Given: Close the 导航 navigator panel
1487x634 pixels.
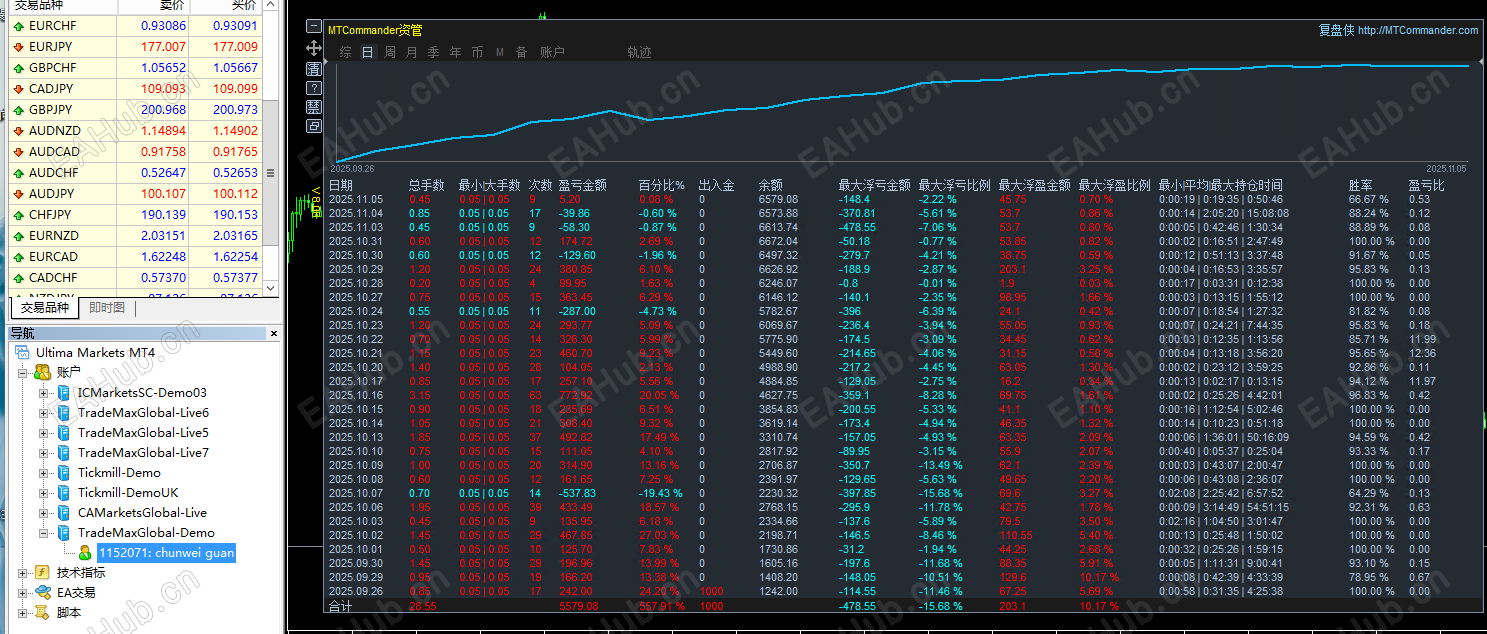Looking at the screenshot, I should (x=274, y=333).
